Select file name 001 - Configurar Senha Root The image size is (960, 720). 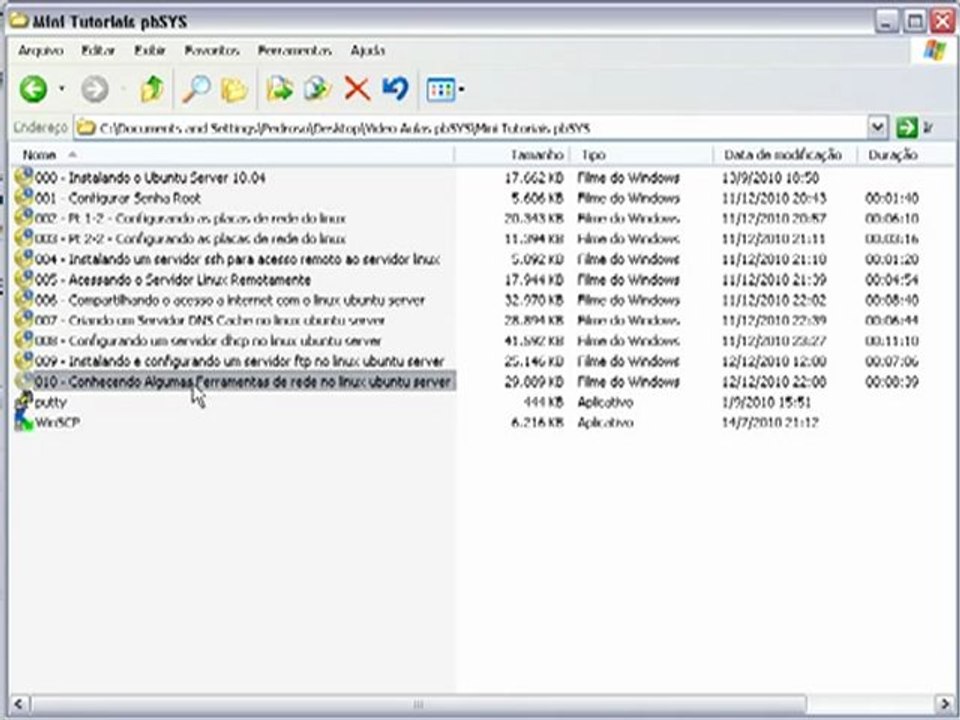(118, 198)
